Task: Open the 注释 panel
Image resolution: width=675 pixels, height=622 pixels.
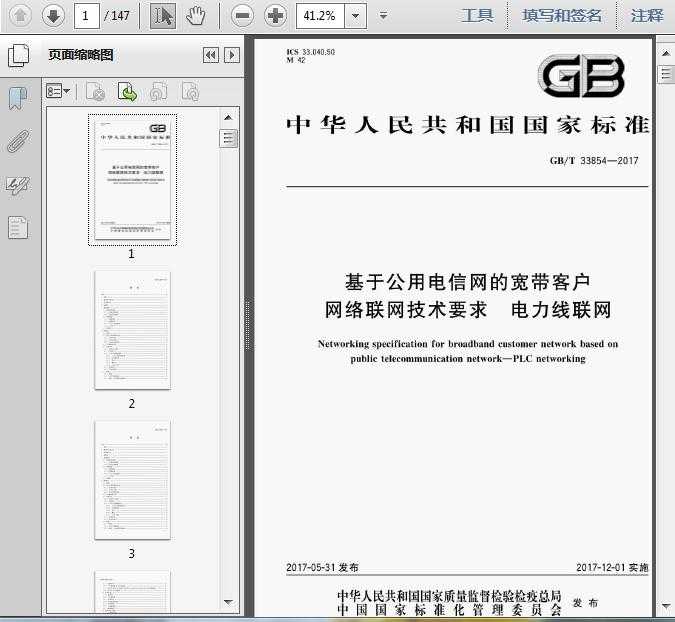Action: [647, 16]
